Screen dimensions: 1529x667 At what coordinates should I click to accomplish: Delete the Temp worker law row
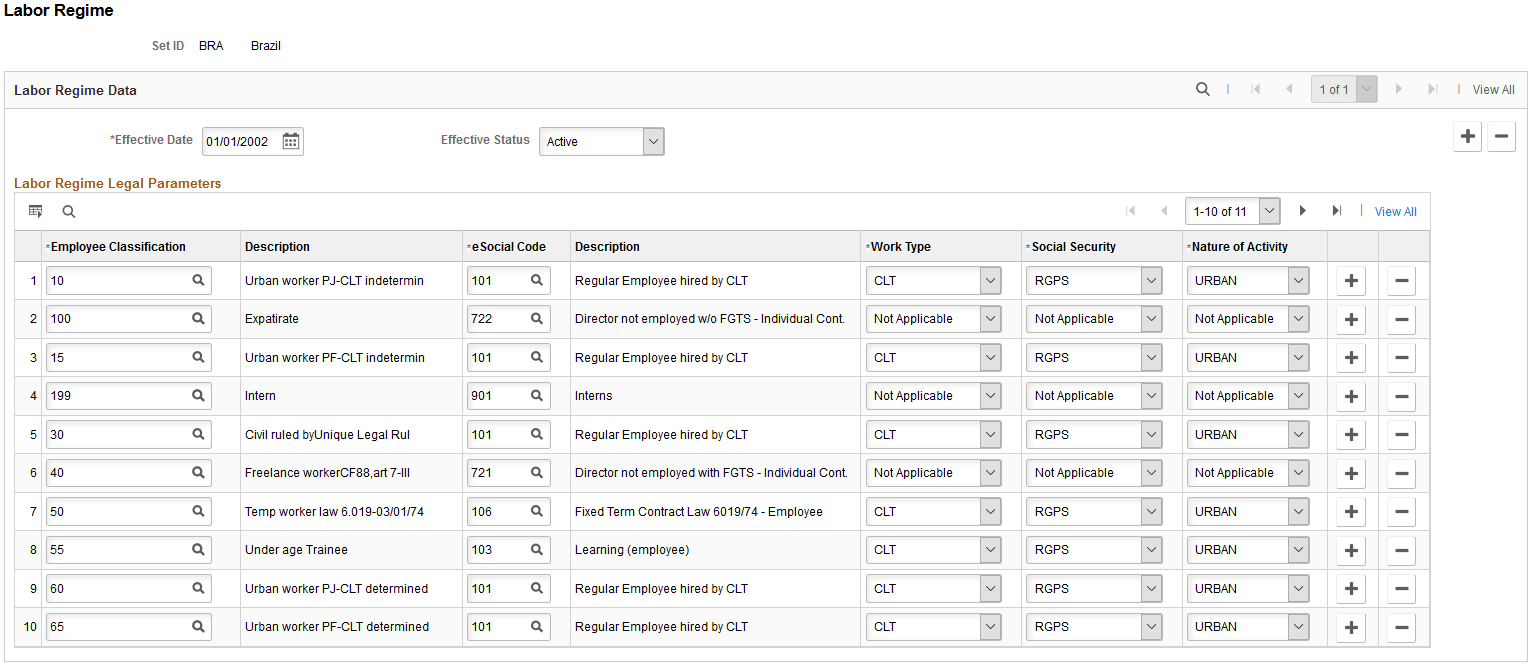[x=1401, y=512]
